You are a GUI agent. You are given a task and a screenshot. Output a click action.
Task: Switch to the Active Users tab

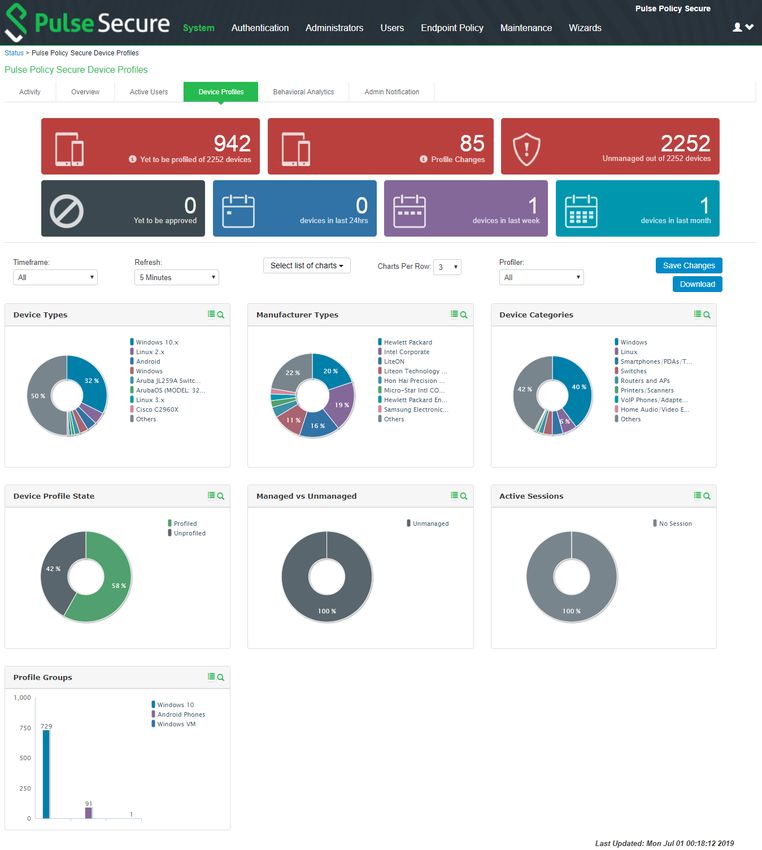click(x=148, y=92)
